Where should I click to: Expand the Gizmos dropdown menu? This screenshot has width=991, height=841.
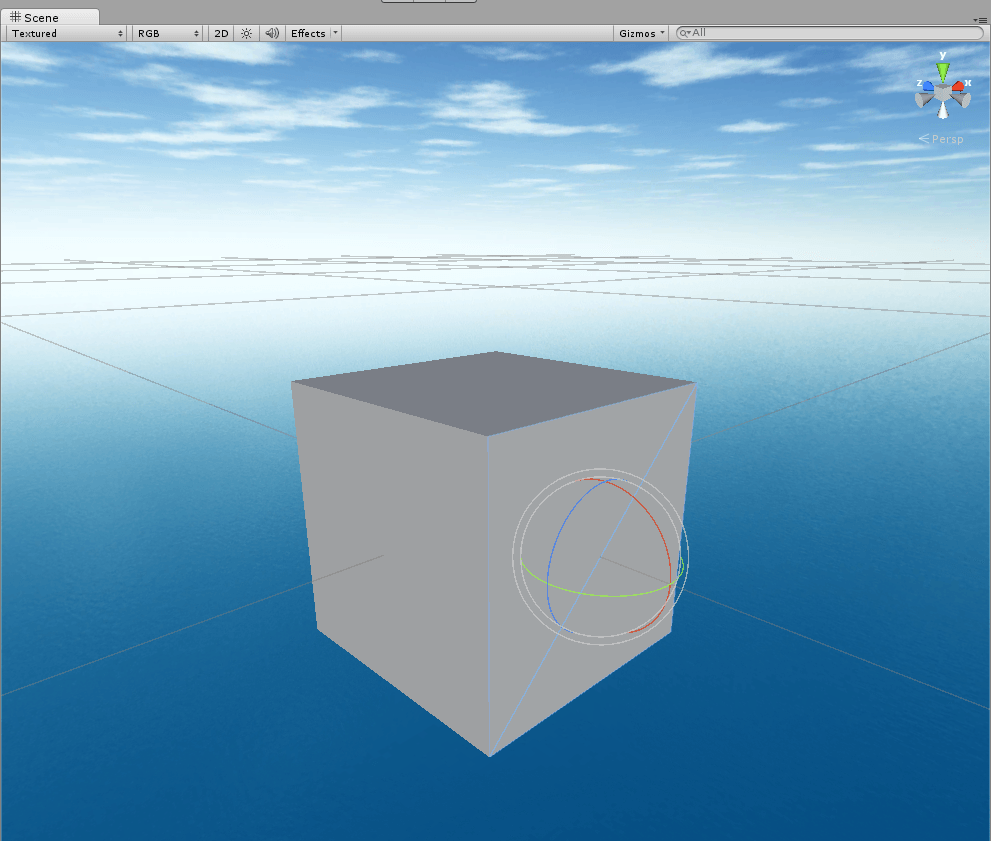pyautogui.click(x=642, y=33)
